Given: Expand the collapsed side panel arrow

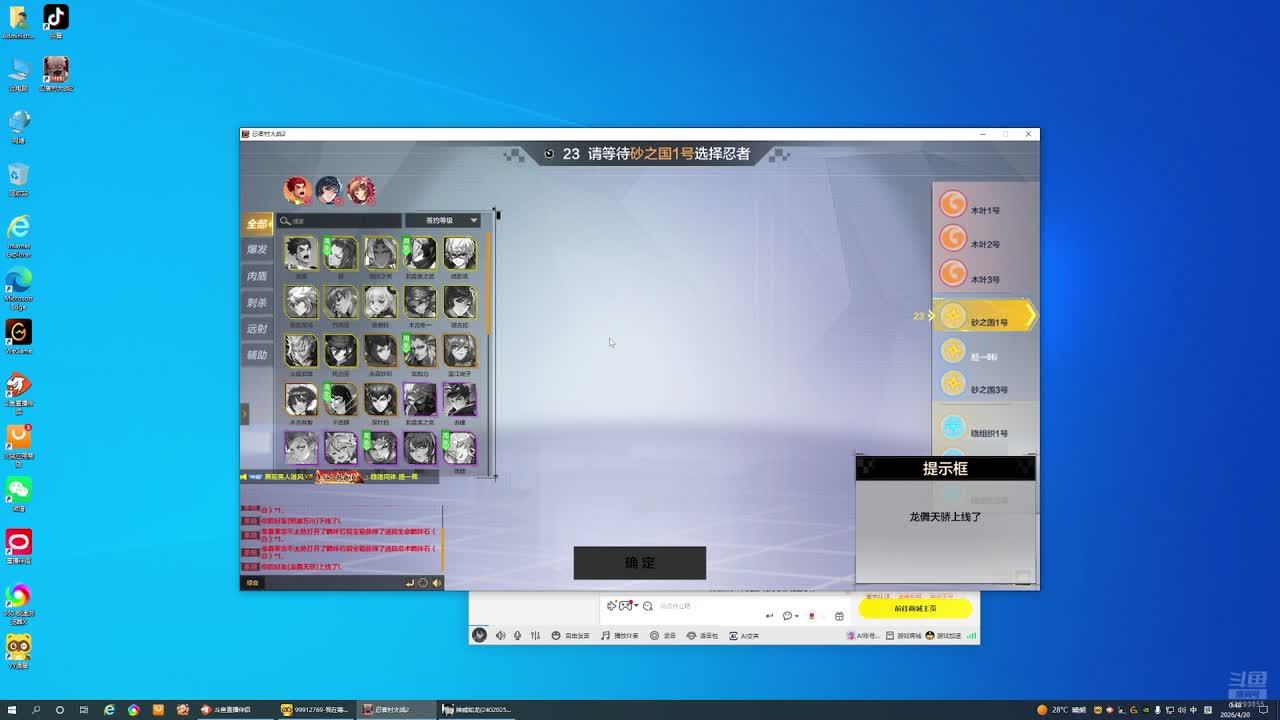Looking at the screenshot, I should [244, 413].
